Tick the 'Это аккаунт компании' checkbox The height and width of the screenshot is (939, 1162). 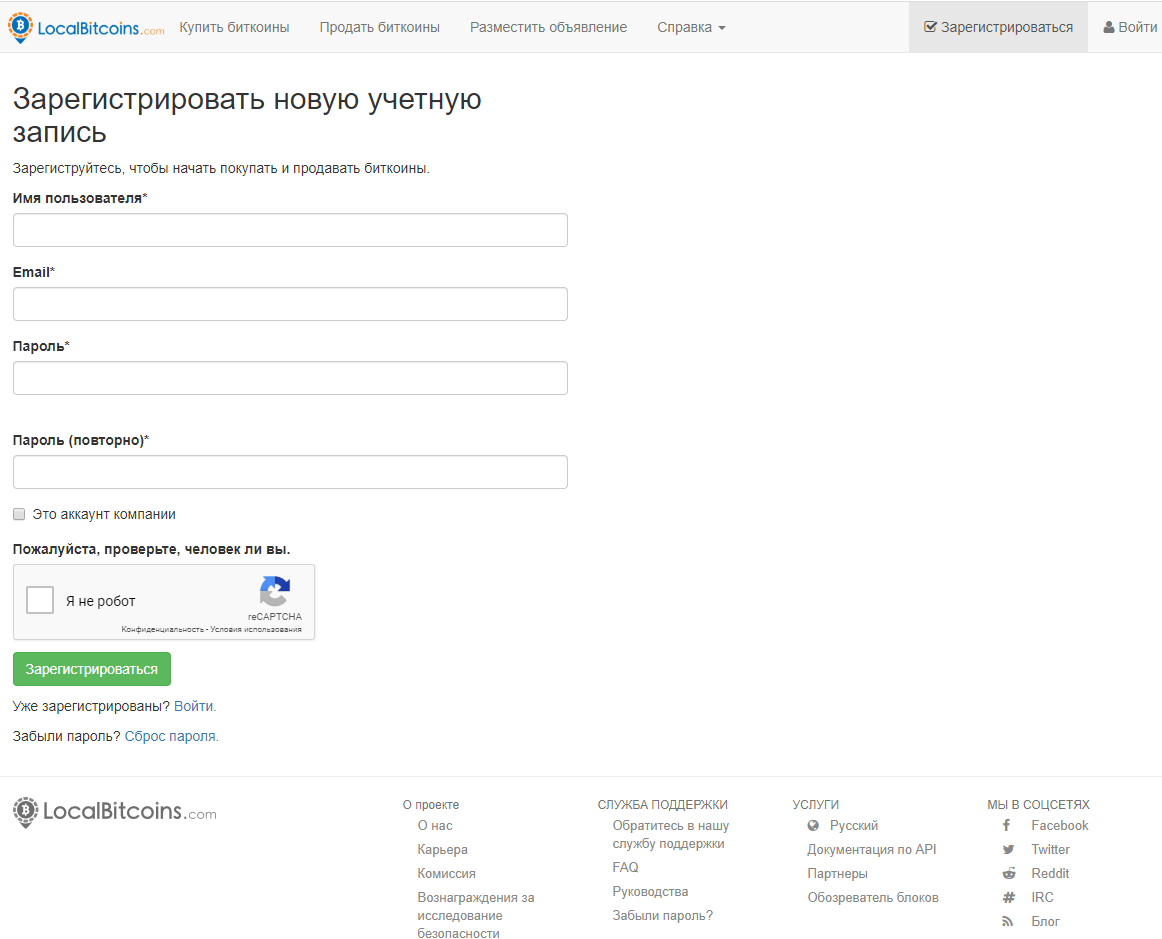[19, 514]
